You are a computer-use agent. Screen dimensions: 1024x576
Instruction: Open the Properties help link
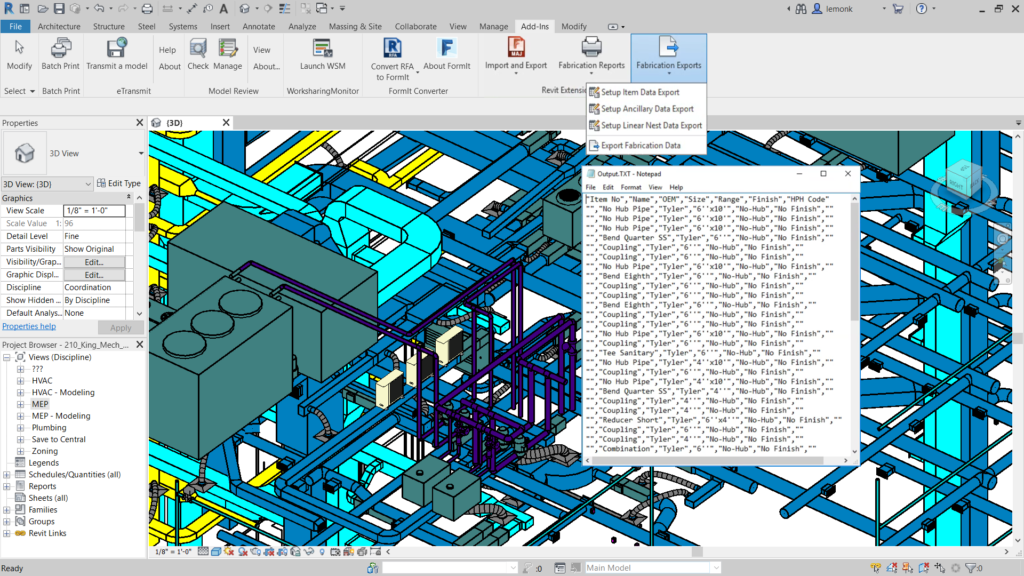tap(29, 327)
